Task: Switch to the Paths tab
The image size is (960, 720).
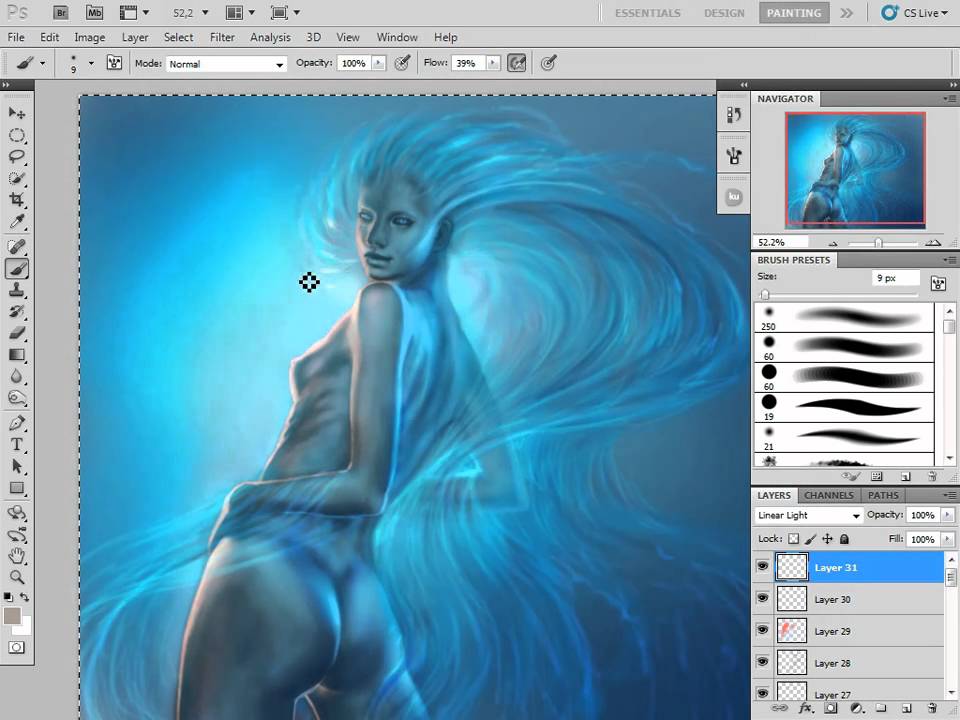Action: coord(883,495)
